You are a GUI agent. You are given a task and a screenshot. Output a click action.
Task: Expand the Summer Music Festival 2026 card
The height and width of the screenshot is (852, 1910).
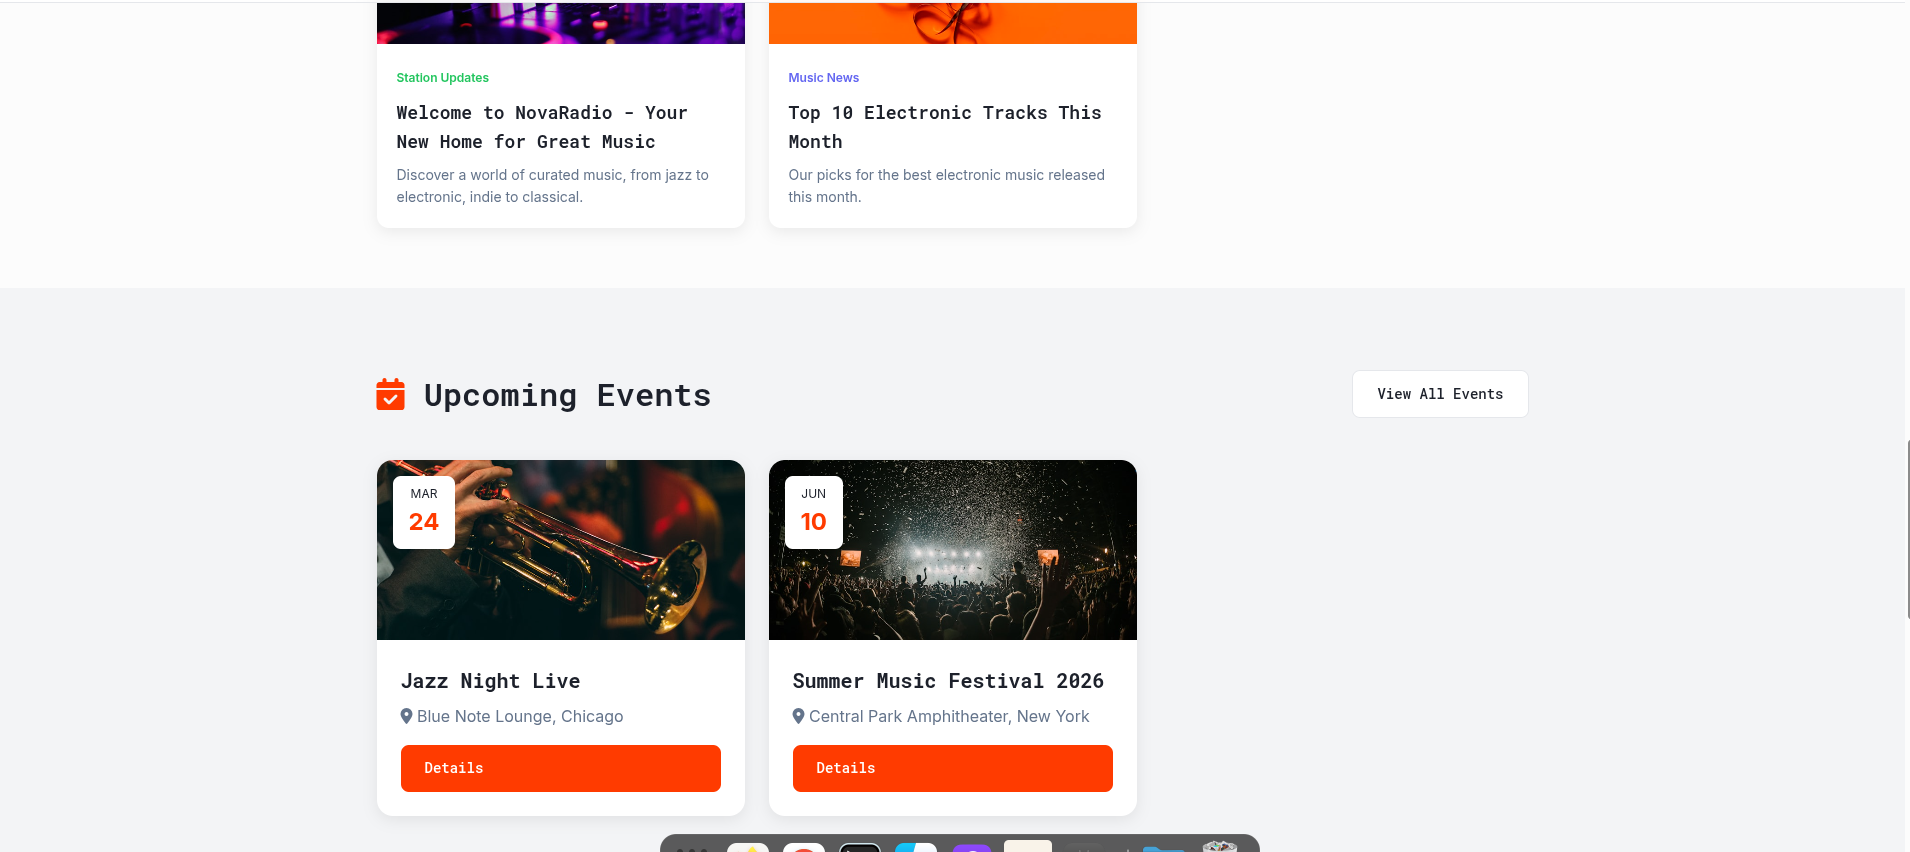tap(948, 681)
